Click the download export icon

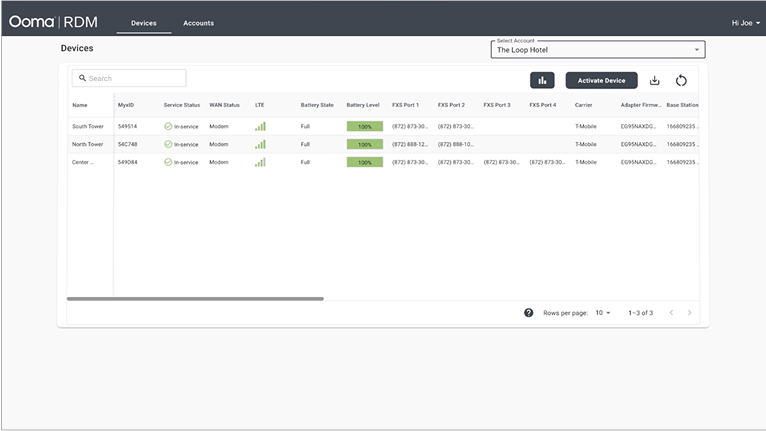point(655,80)
